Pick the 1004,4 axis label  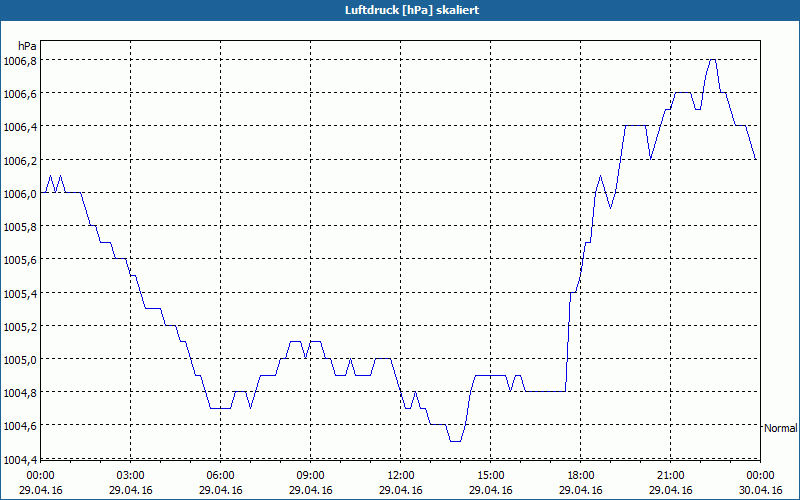tap(20, 460)
